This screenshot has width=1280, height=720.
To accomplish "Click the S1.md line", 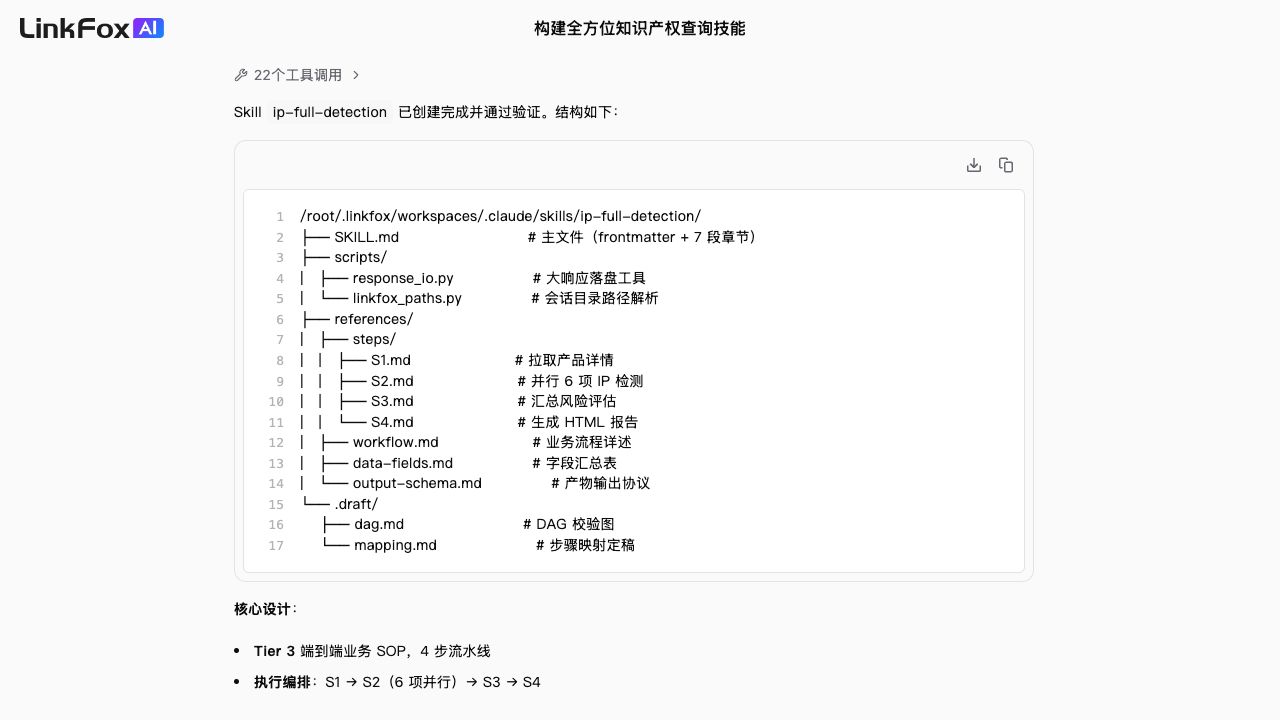I will coord(457,360).
